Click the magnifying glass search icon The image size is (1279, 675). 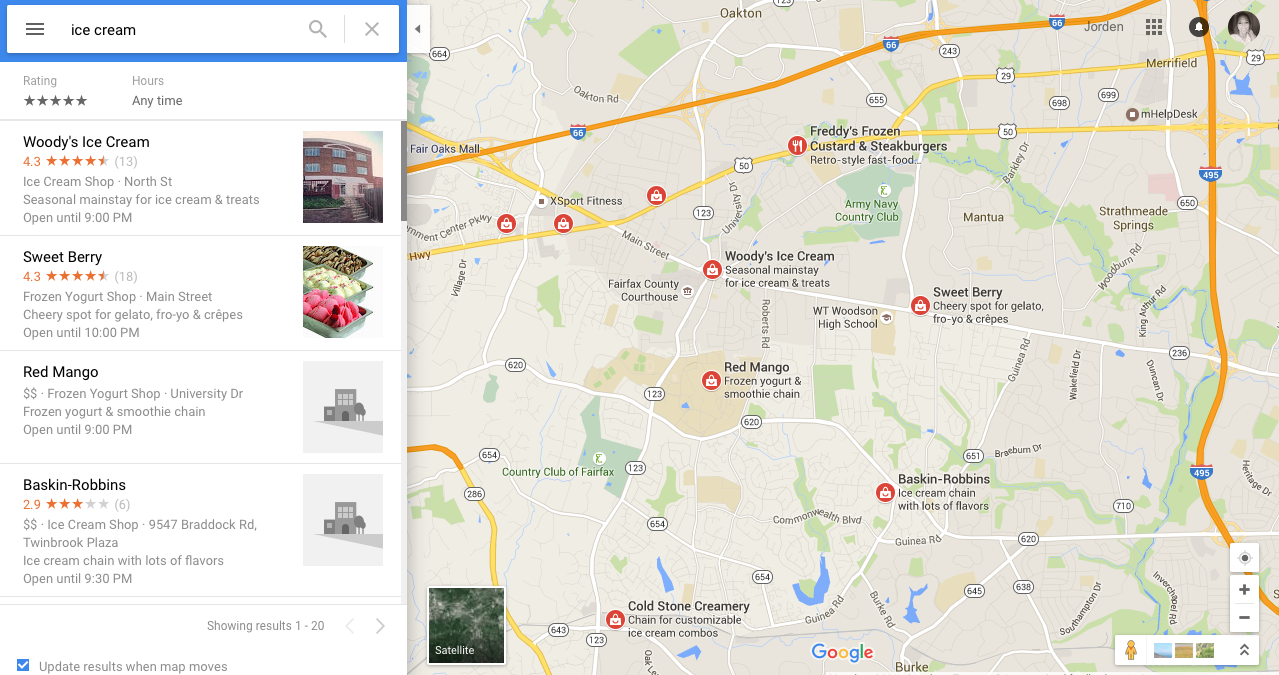(x=318, y=29)
